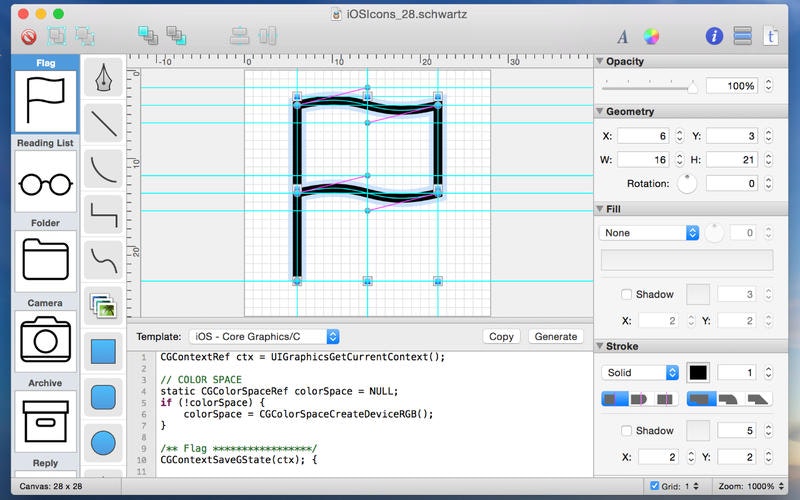800x500 pixels.
Task: Click the Geometry Y field showing 3
Action: click(x=732, y=136)
